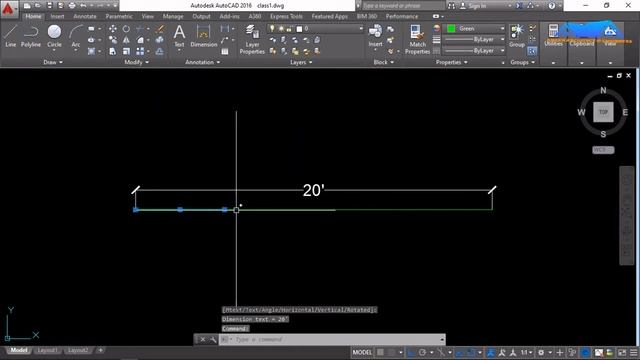Select the Polyline tool
This screenshot has height=360, width=640.
tap(31, 36)
